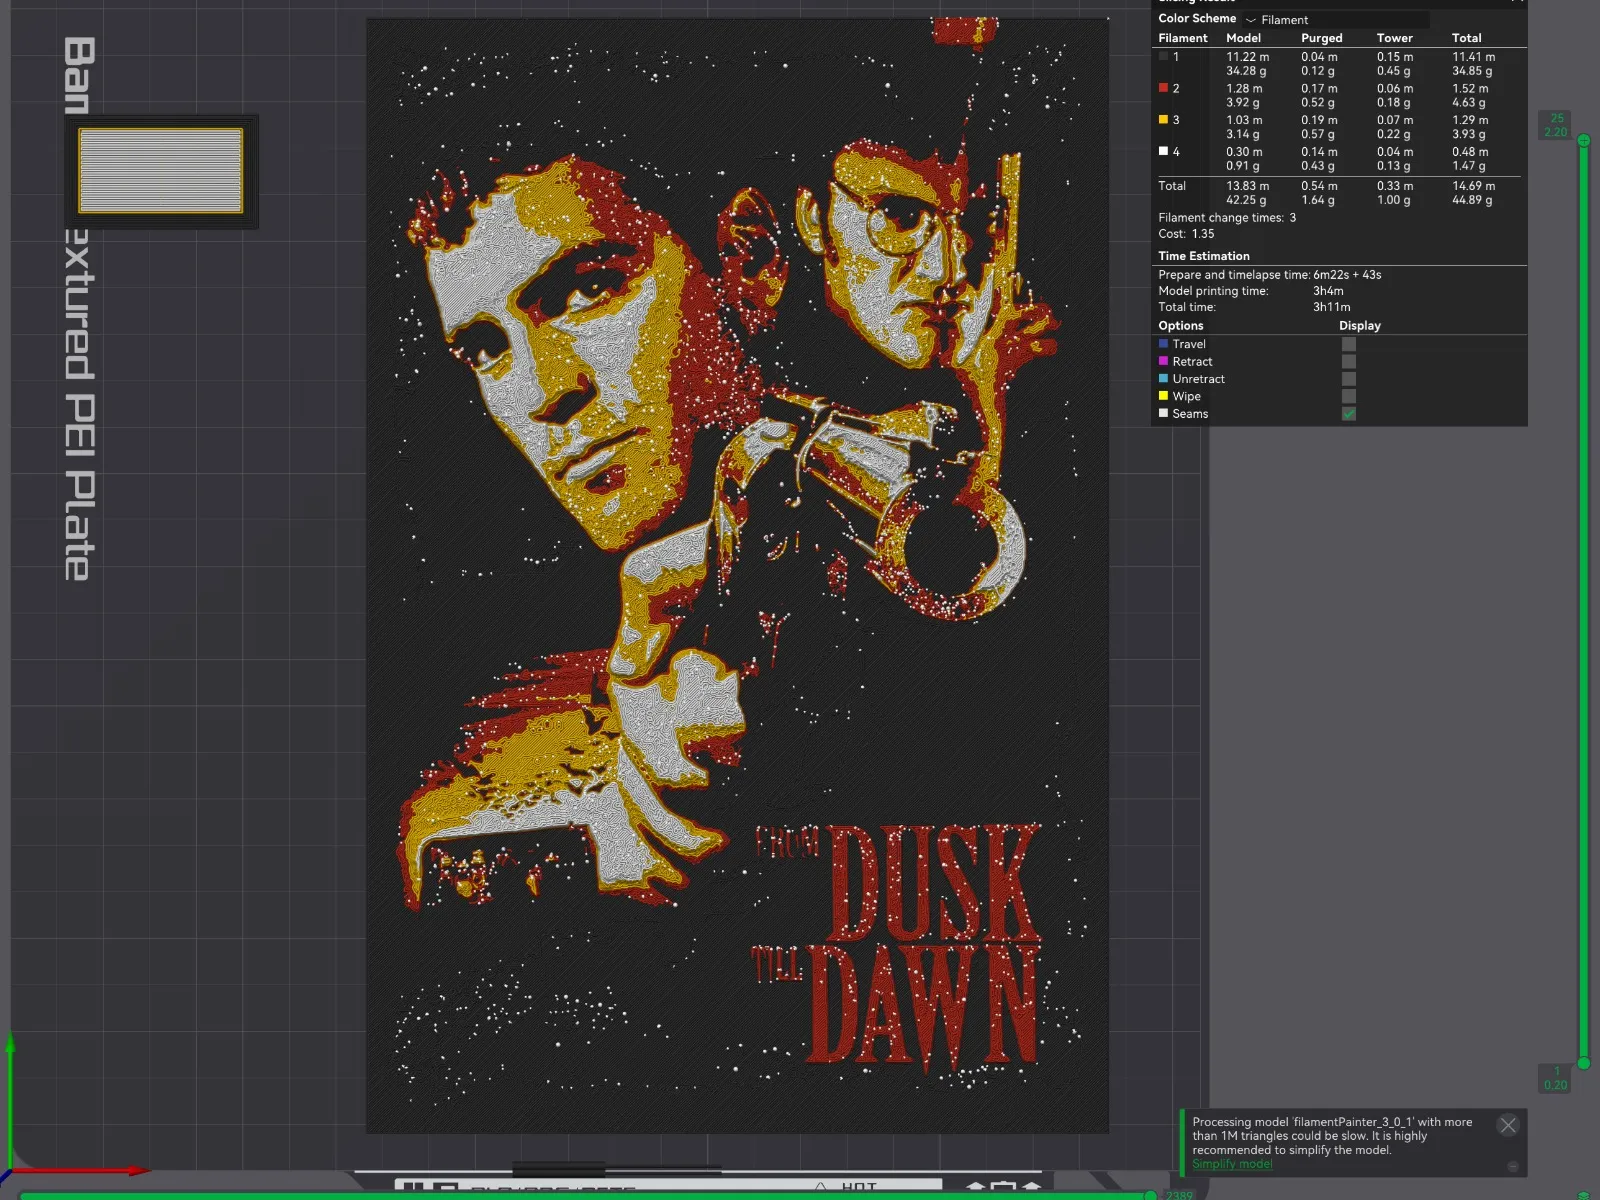Click the 'Filament change times: 3' text
Screen dimensions: 1600x1200
click(1227, 218)
